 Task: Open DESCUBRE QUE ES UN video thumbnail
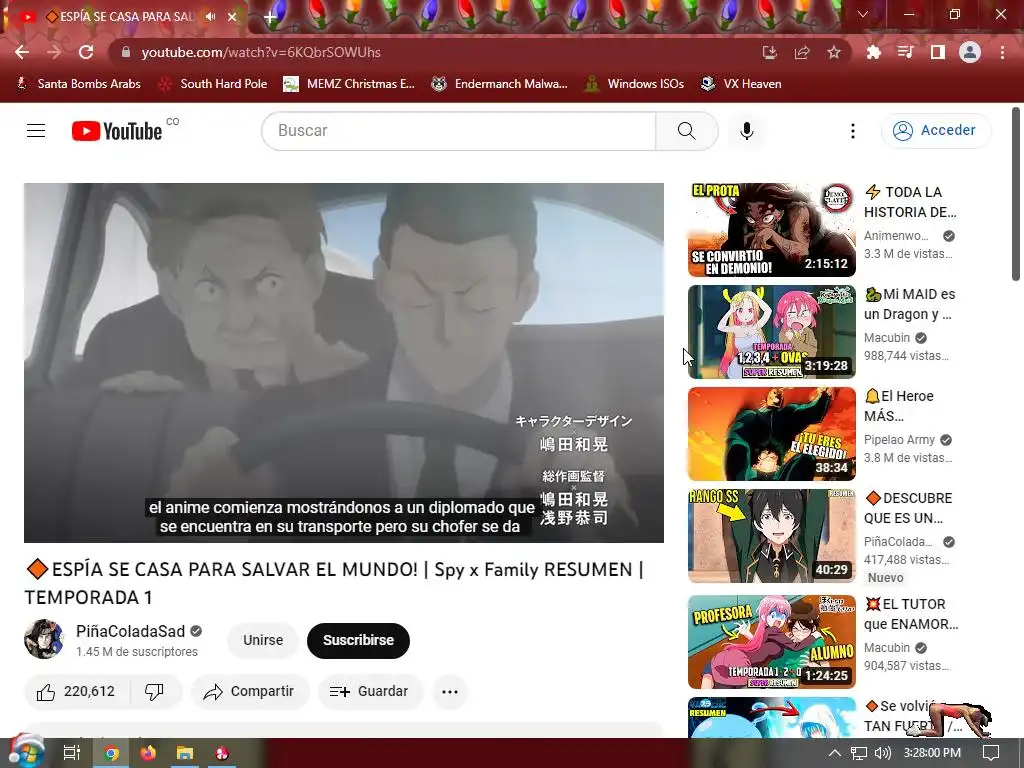[772, 536]
